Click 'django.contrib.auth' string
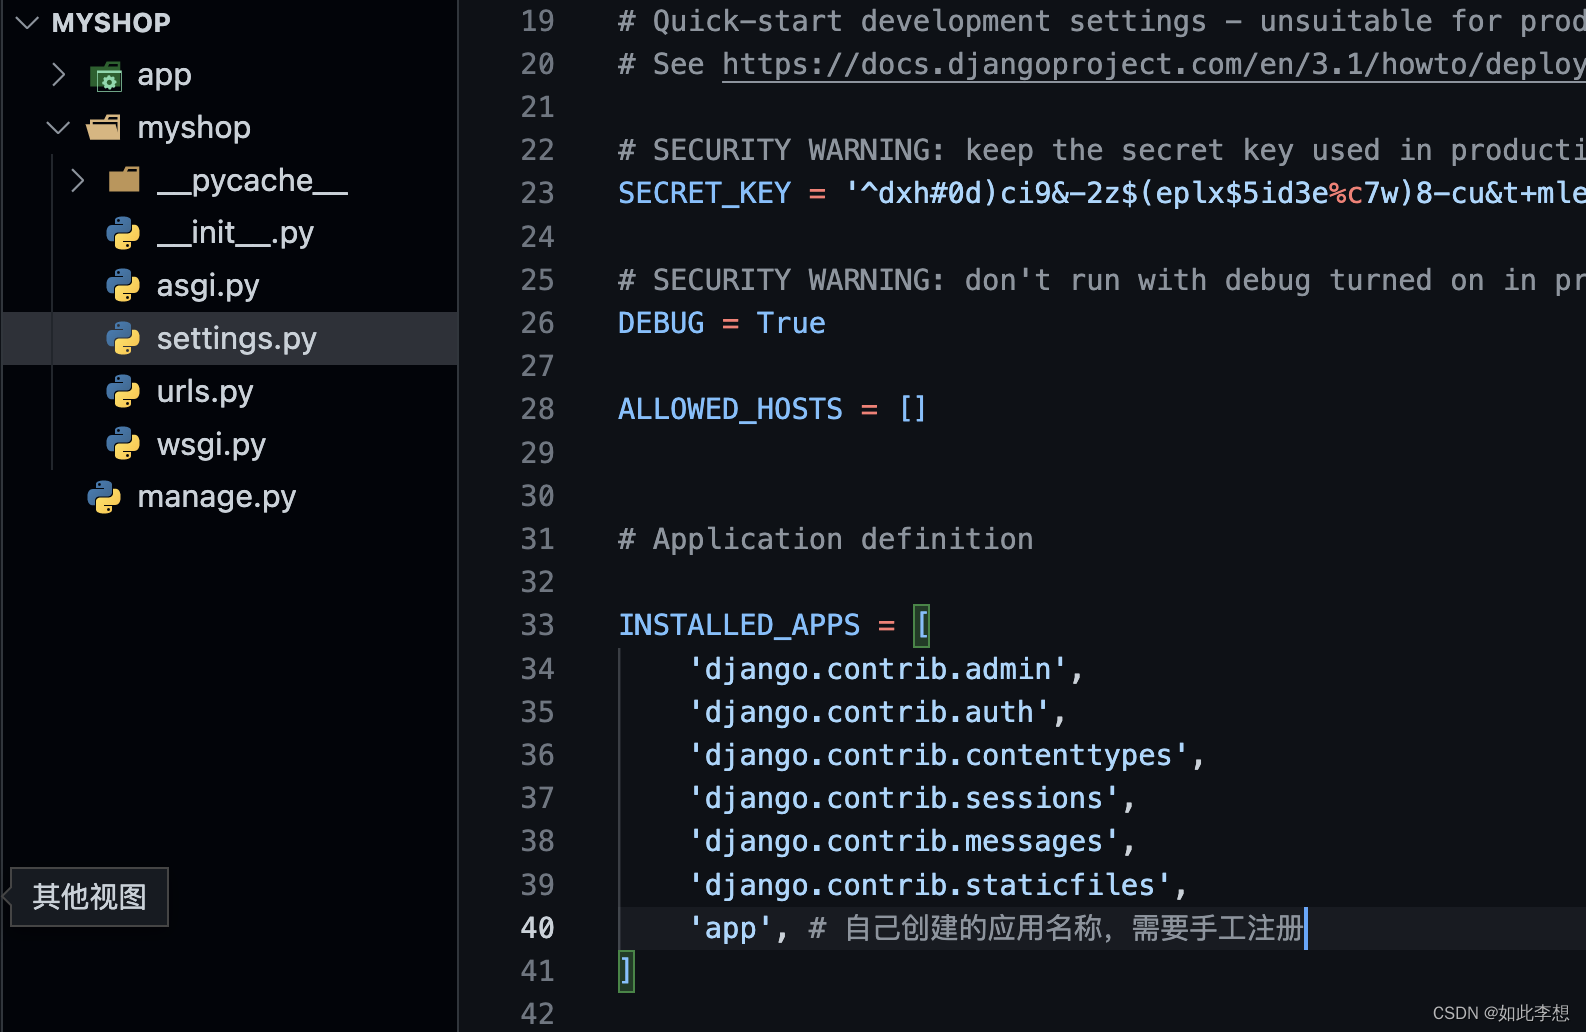This screenshot has height=1032, width=1586. coord(869,712)
